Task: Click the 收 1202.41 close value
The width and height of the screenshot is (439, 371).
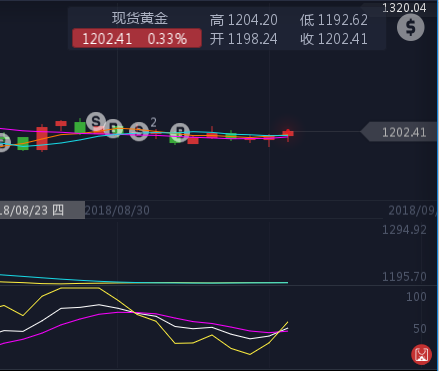Action: [x=334, y=39]
